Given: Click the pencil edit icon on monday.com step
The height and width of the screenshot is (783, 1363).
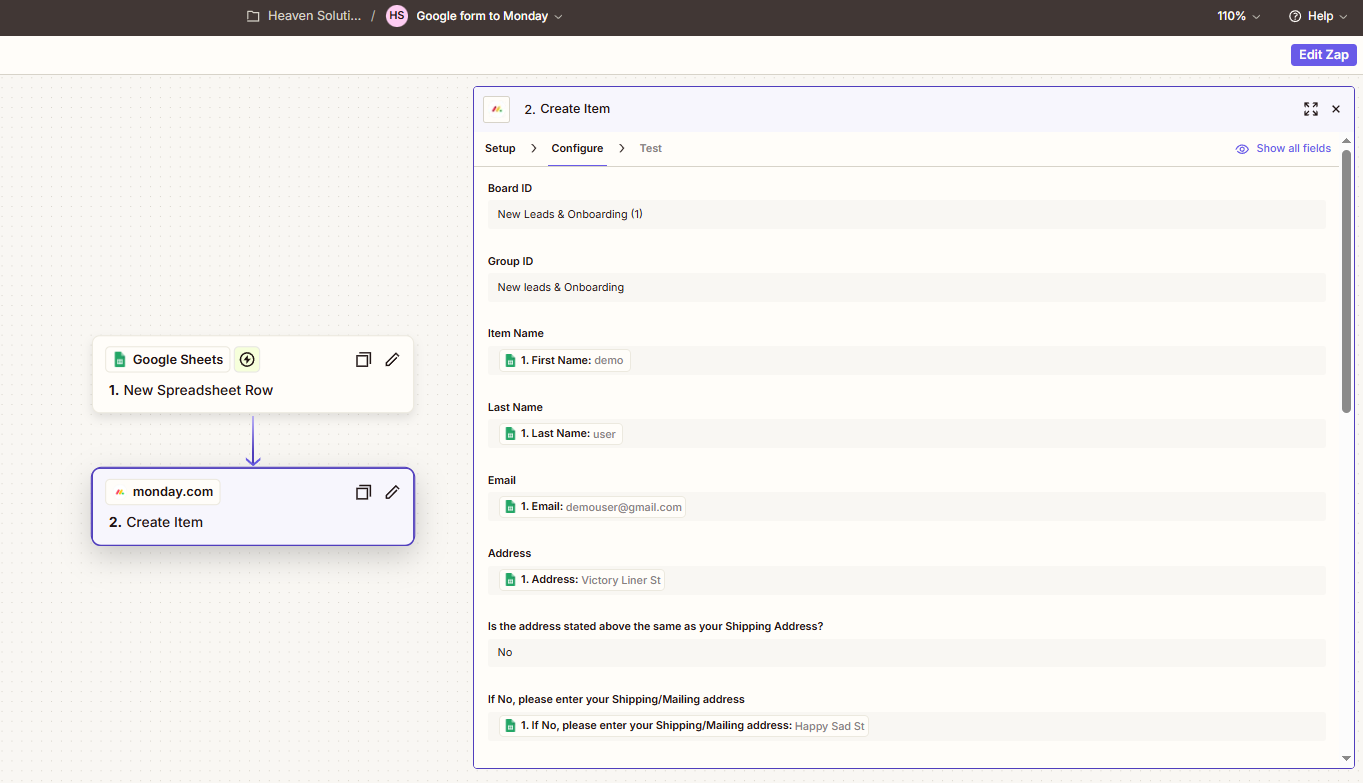Looking at the screenshot, I should coord(392,492).
